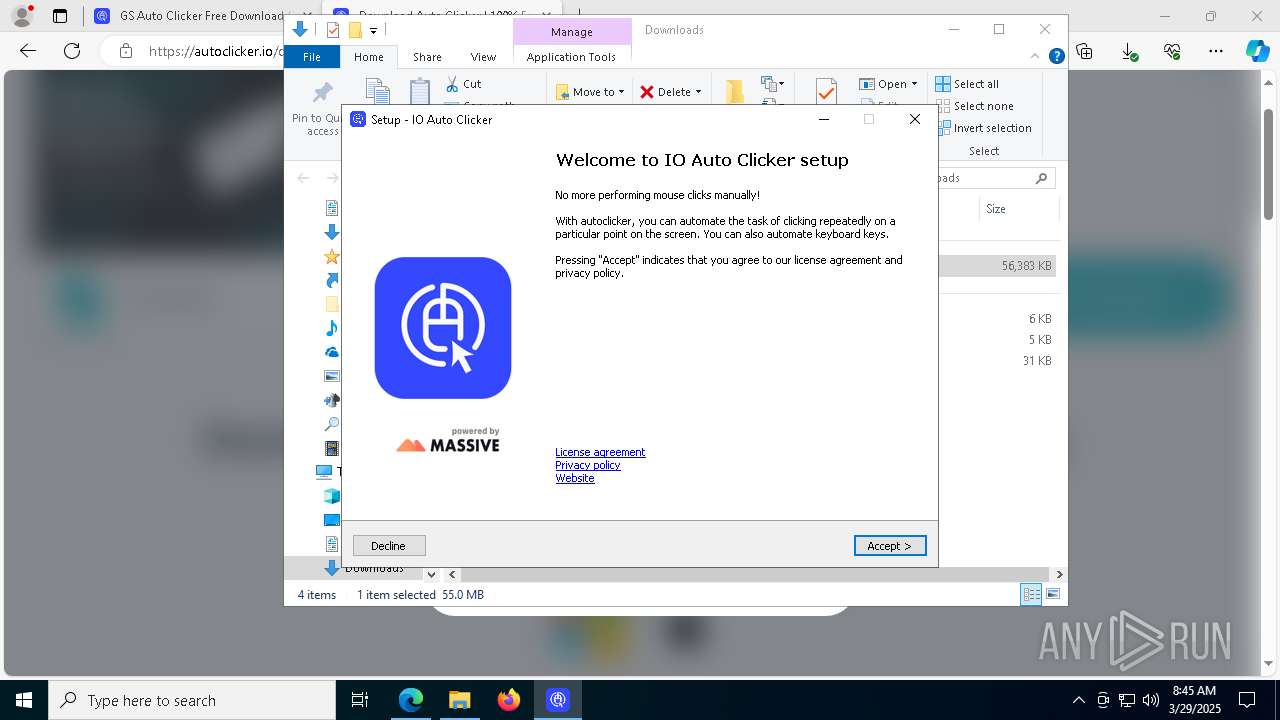
Task: Switch Explorer to details view icon
Action: [x=1031, y=595]
